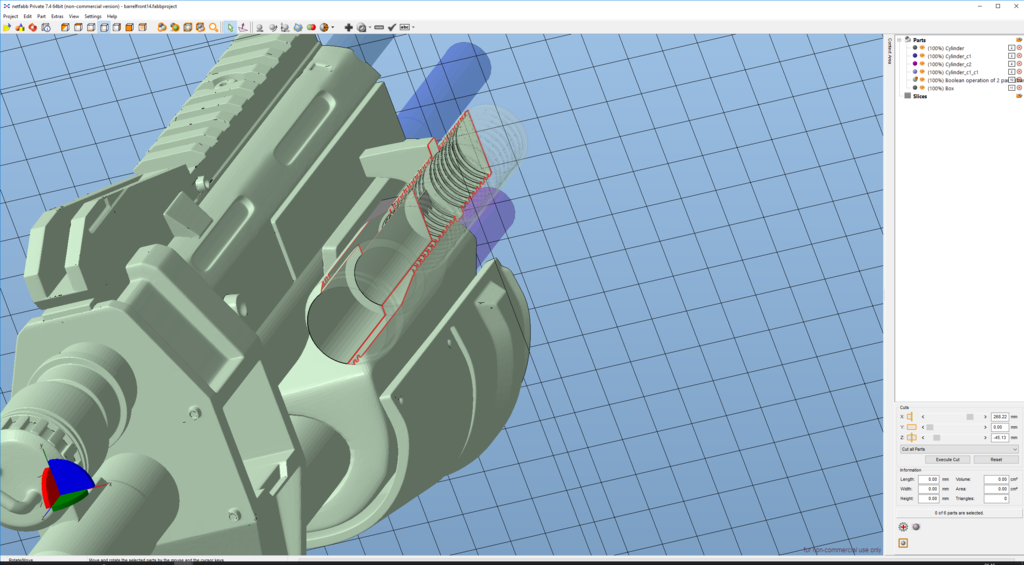The height and width of the screenshot is (565, 1024).
Task: Select the last cube view icon in the toolbar
Action: (142, 27)
